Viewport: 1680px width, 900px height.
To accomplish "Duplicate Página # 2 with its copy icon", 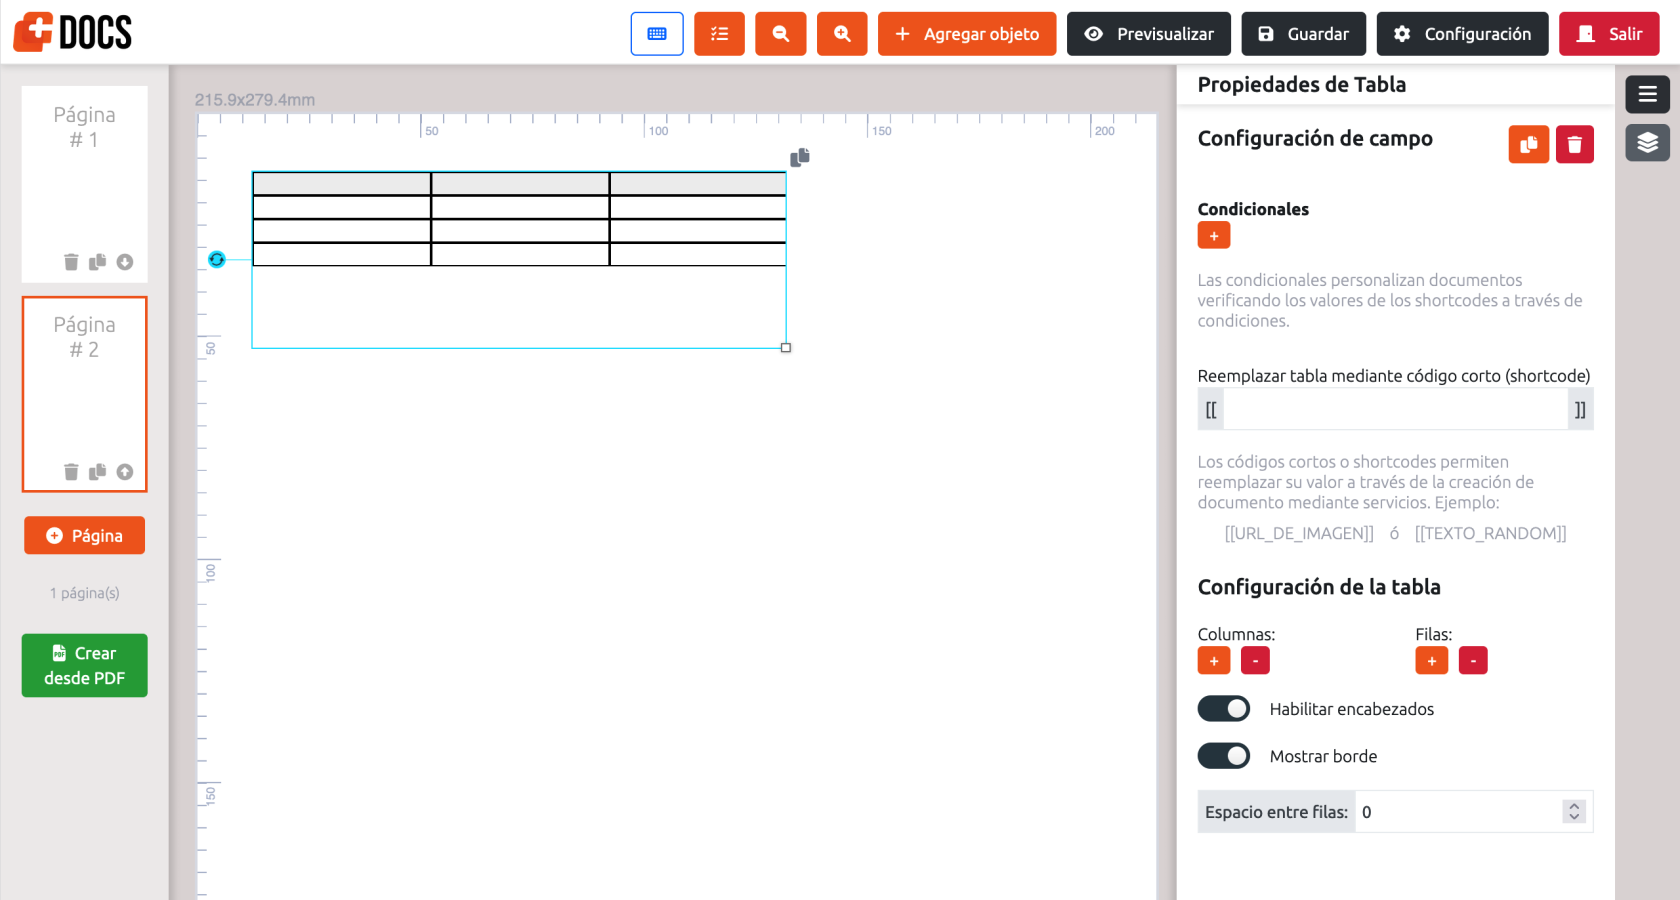I will click(x=97, y=472).
